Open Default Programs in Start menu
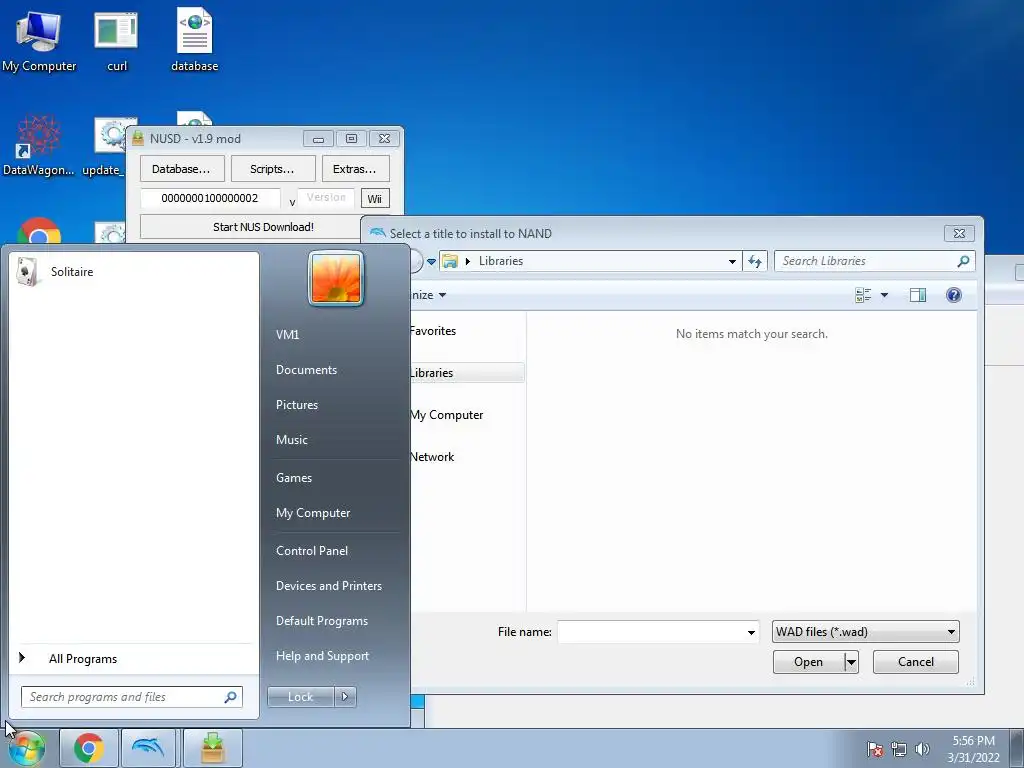Image resolution: width=1024 pixels, height=768 pixels. click(321, 621)
